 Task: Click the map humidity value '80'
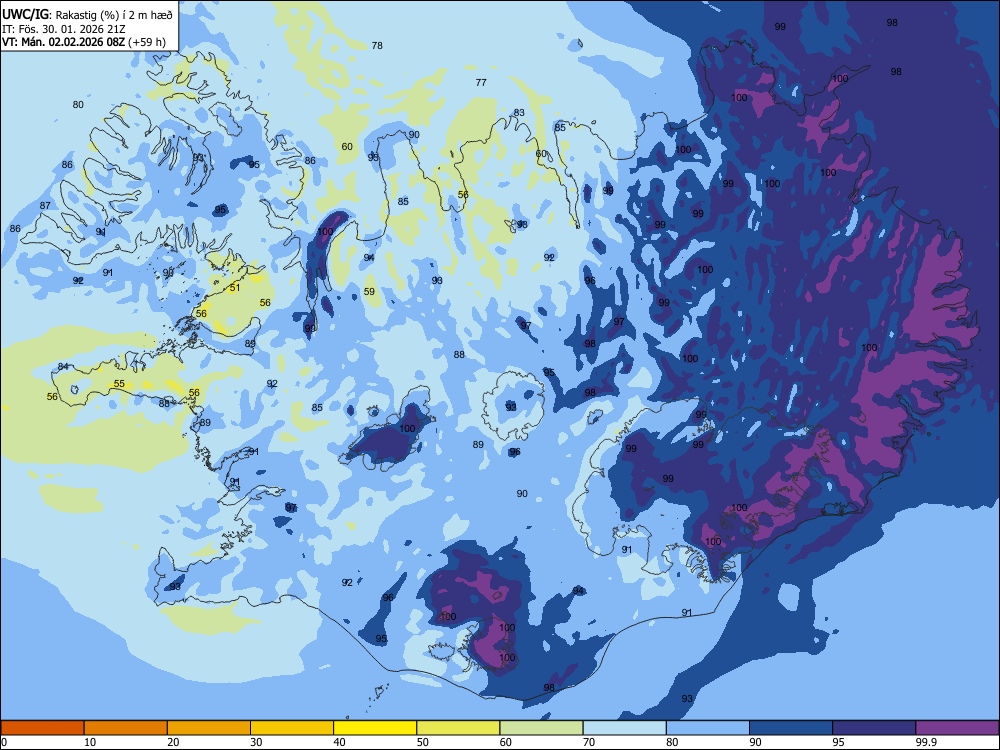click(x=78, y=105)
